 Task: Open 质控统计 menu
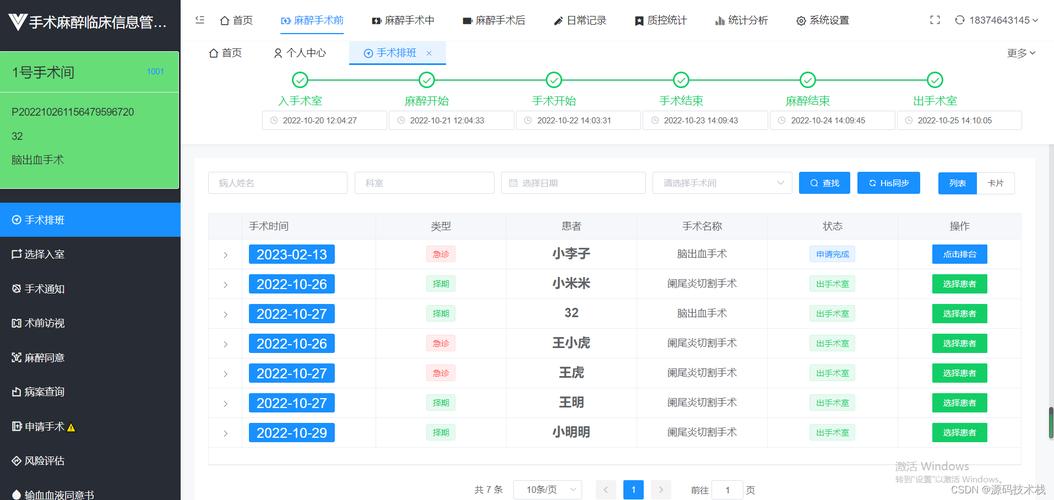coord(661,20)
